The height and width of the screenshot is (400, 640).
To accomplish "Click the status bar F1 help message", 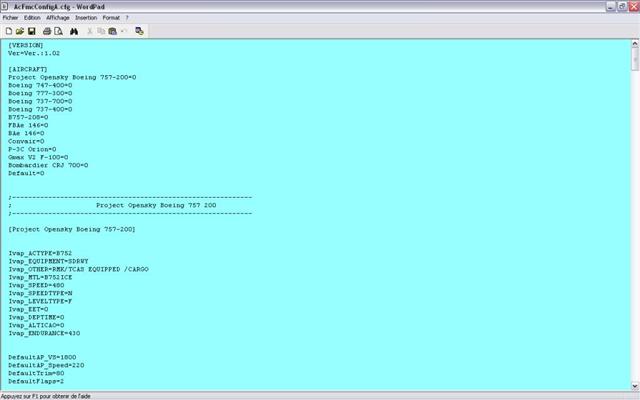I will [x=46, y=396].
